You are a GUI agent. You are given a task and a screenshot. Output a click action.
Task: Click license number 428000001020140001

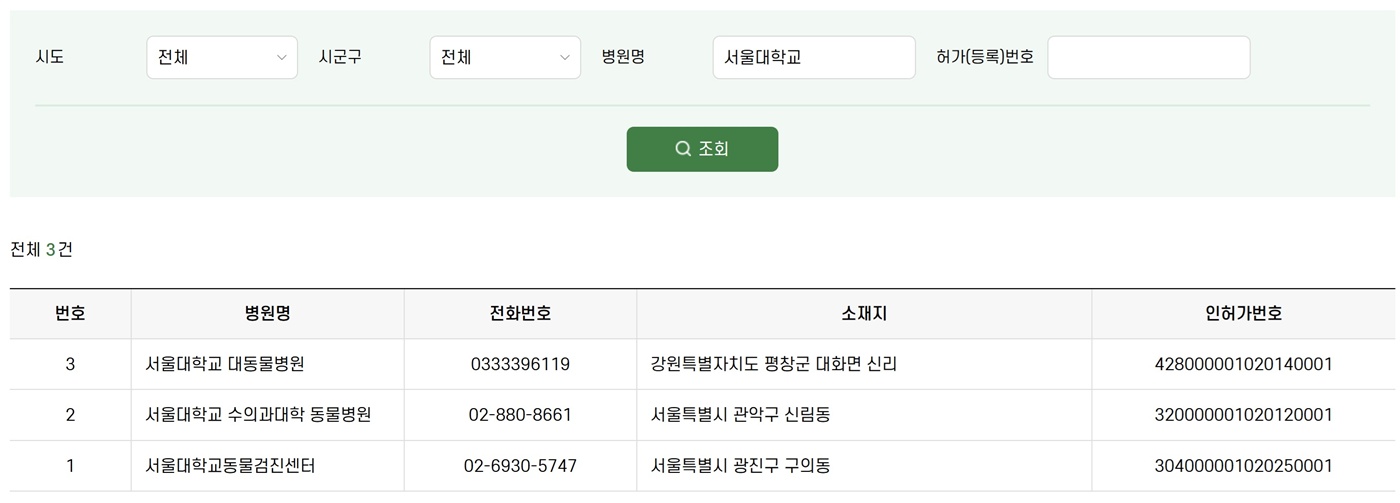[1243, 364]
